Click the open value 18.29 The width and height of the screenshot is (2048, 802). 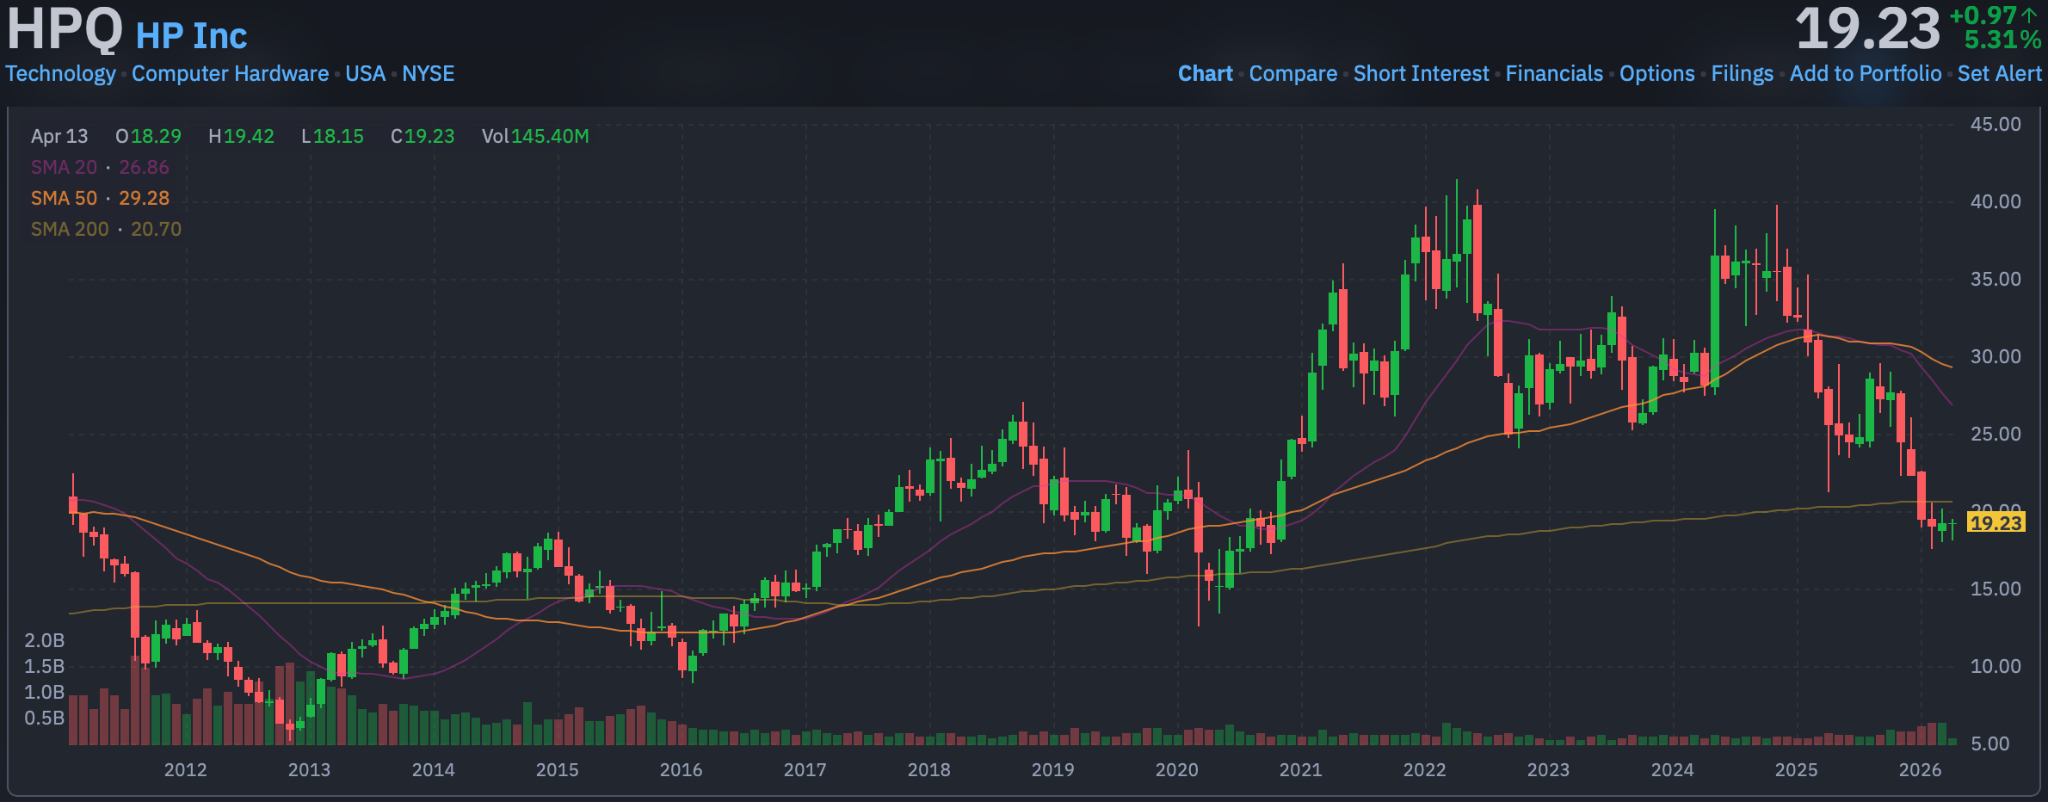156,136
